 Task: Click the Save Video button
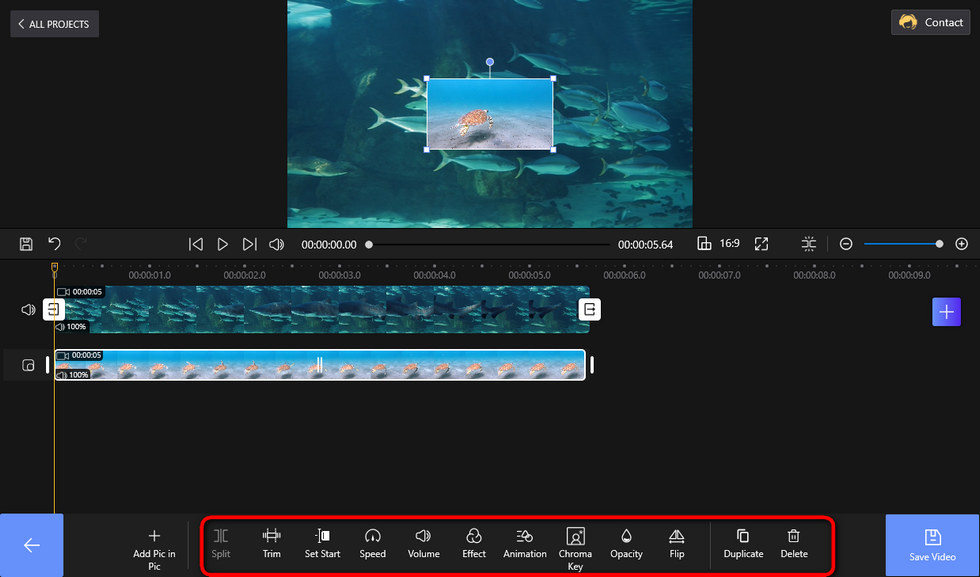[x=932, y=545]
